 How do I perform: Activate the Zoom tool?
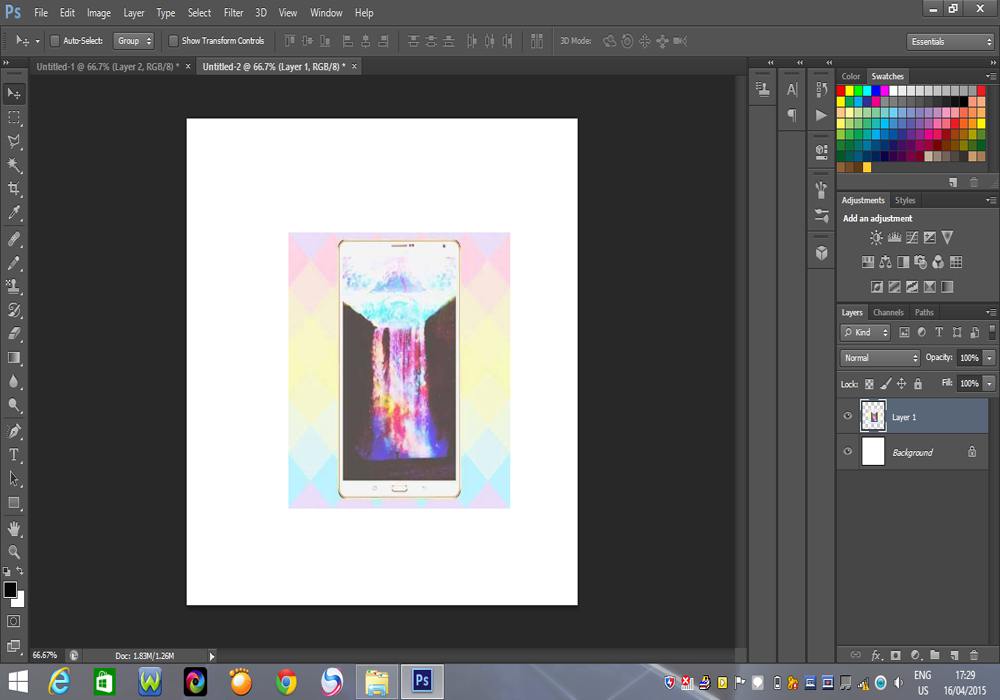tap(14, 552)
